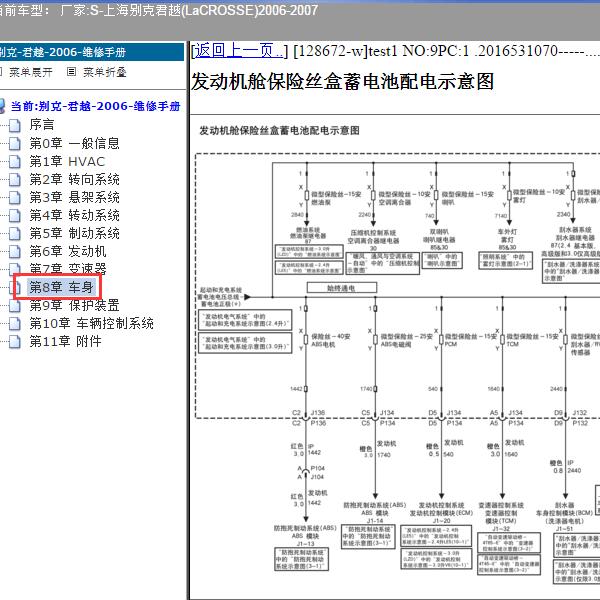This screenshot has height=600, width=600.
Task: Open reference box 起动和充电系统示意图(2.4升)
Action: 245,320
